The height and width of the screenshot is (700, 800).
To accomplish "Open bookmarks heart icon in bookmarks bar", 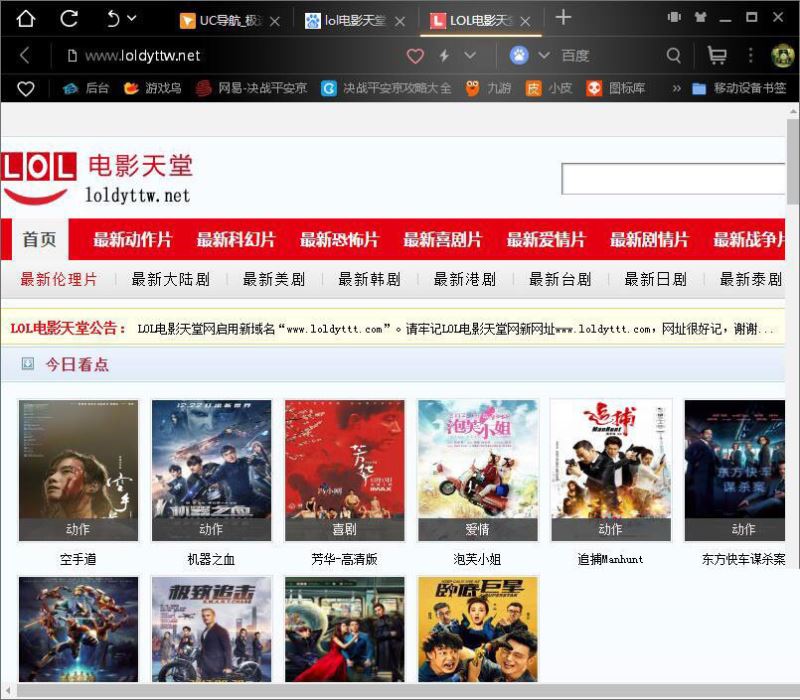I will pyautogui.click(x=26, y=89).
